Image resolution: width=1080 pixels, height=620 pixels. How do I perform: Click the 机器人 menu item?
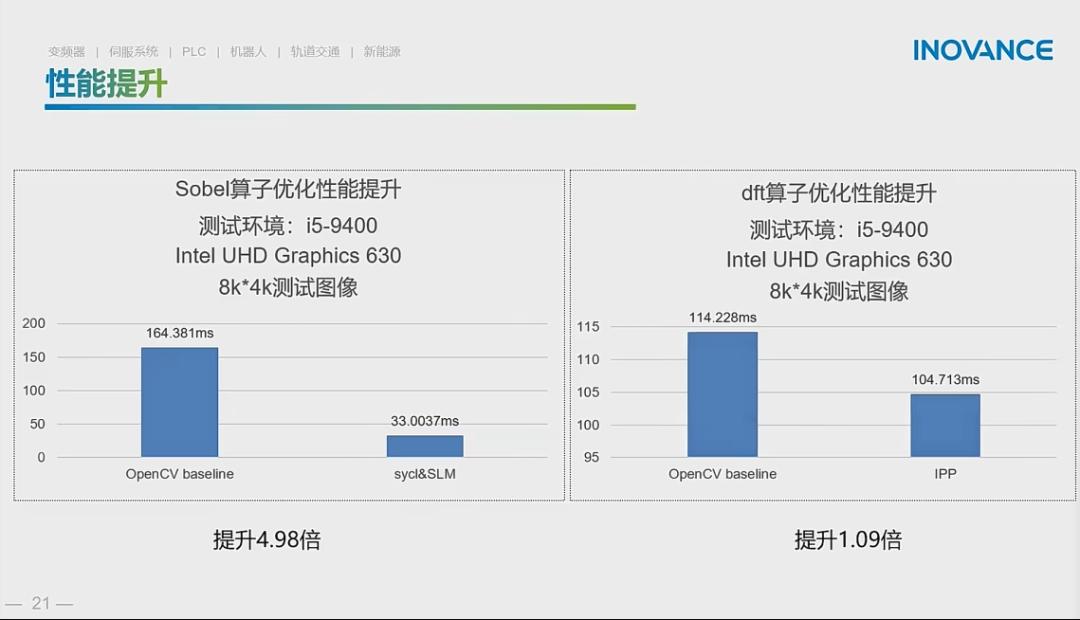pos(247,51)
